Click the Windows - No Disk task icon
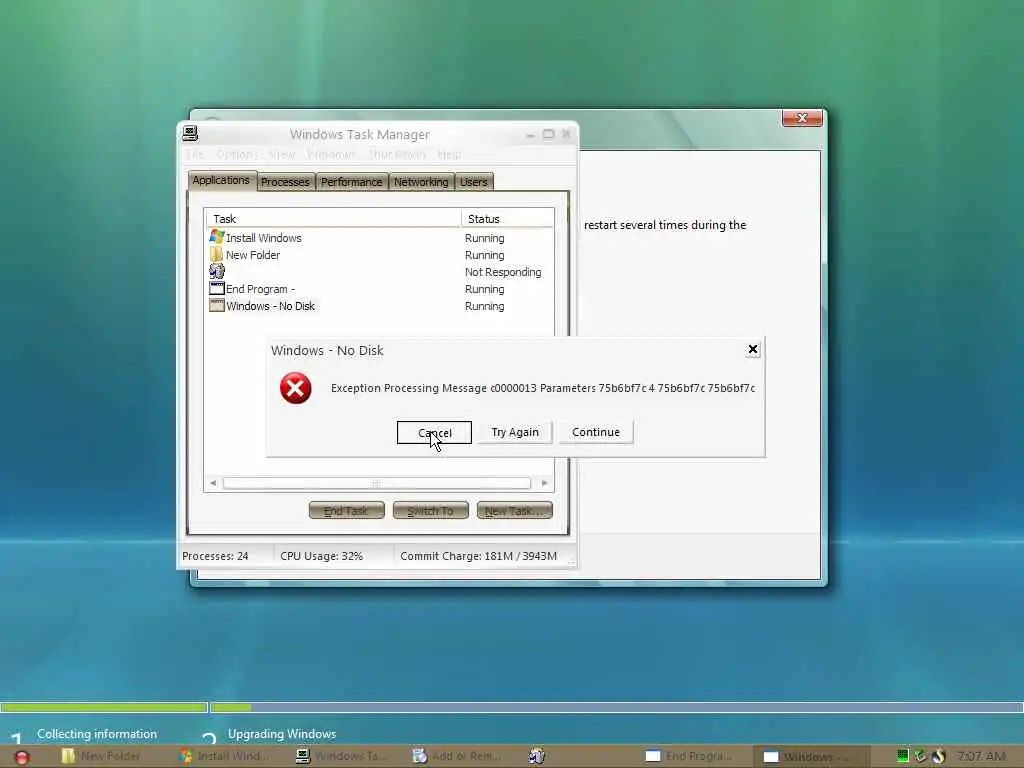This screenshot has height=768, width=1024. point(216,305)
